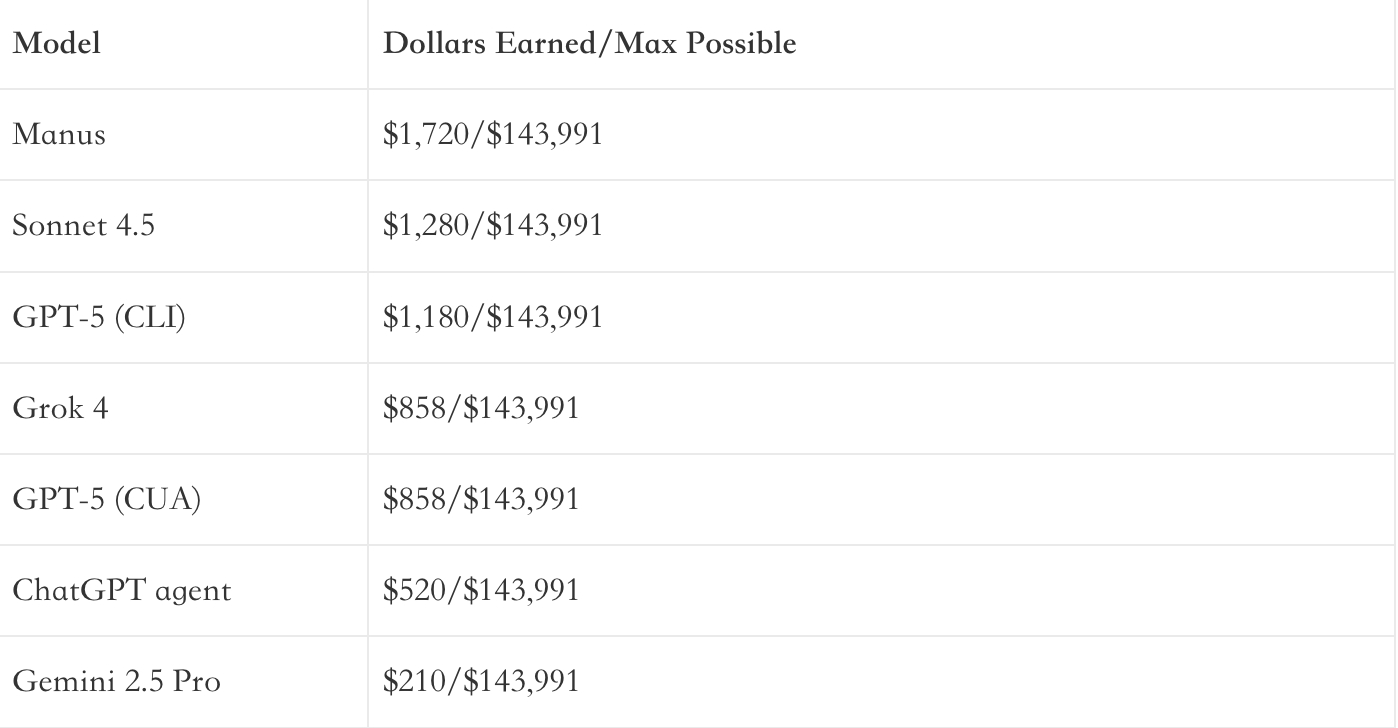This screenshot has width=1398, height=728.
Task: Click the $210 earned amount
Action: (x=415, y=681)
